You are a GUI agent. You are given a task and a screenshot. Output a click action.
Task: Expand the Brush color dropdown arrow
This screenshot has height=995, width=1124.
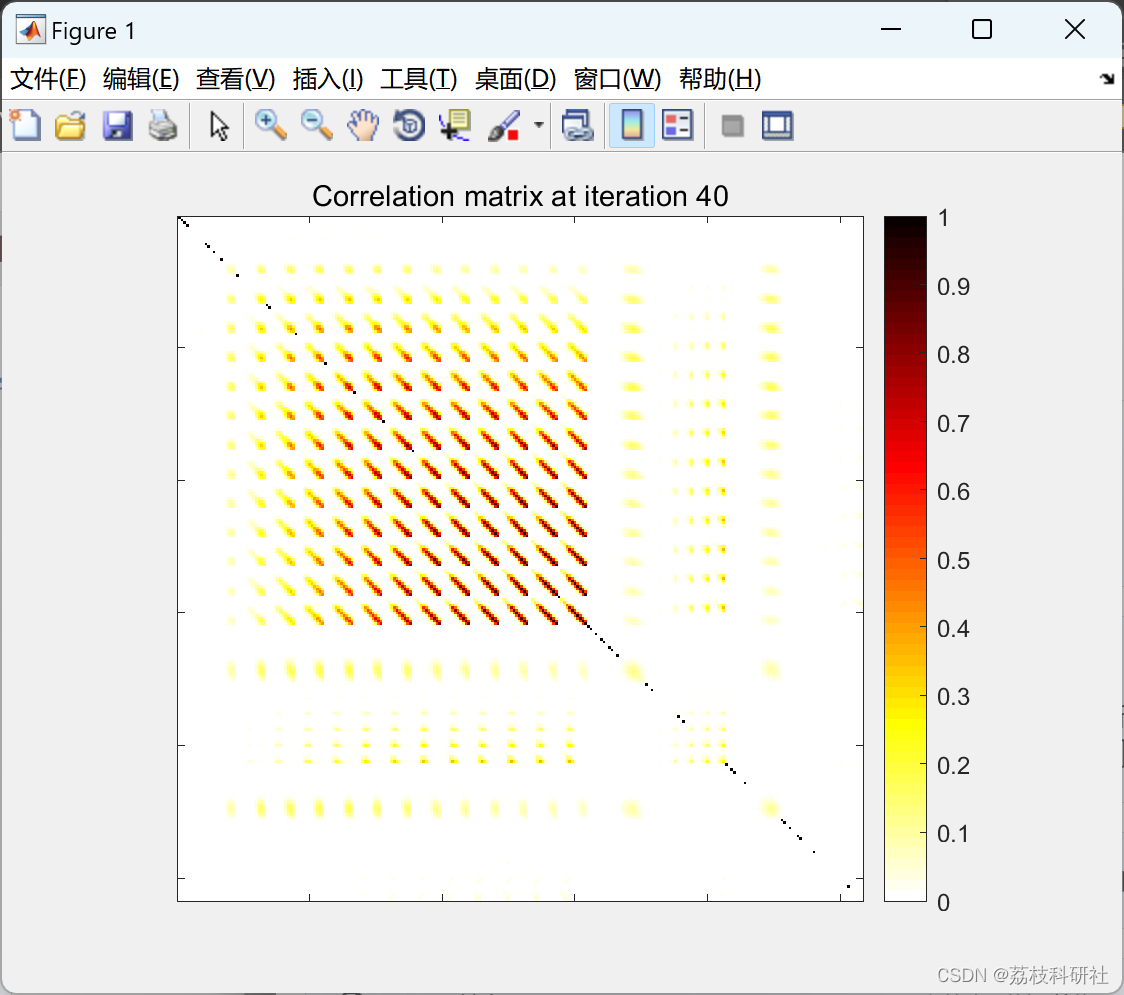(x=538, y=125)
